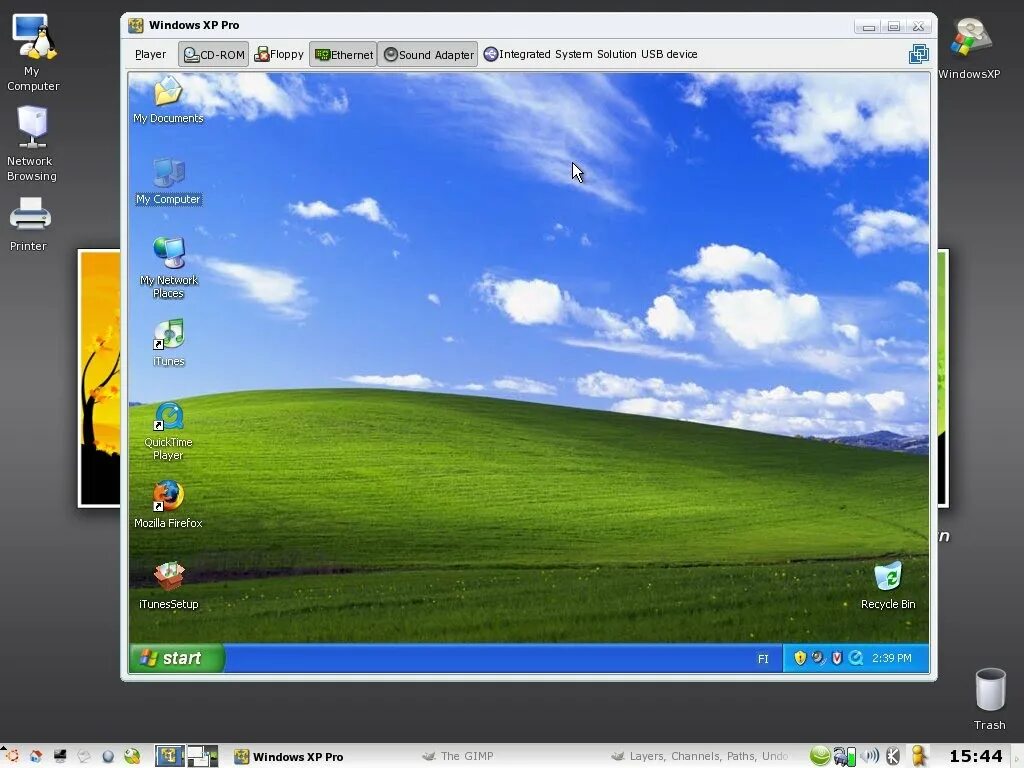
Task: Open the Ubuntu main menu icon
Action: pyautogui.click(x=12, y=756)
